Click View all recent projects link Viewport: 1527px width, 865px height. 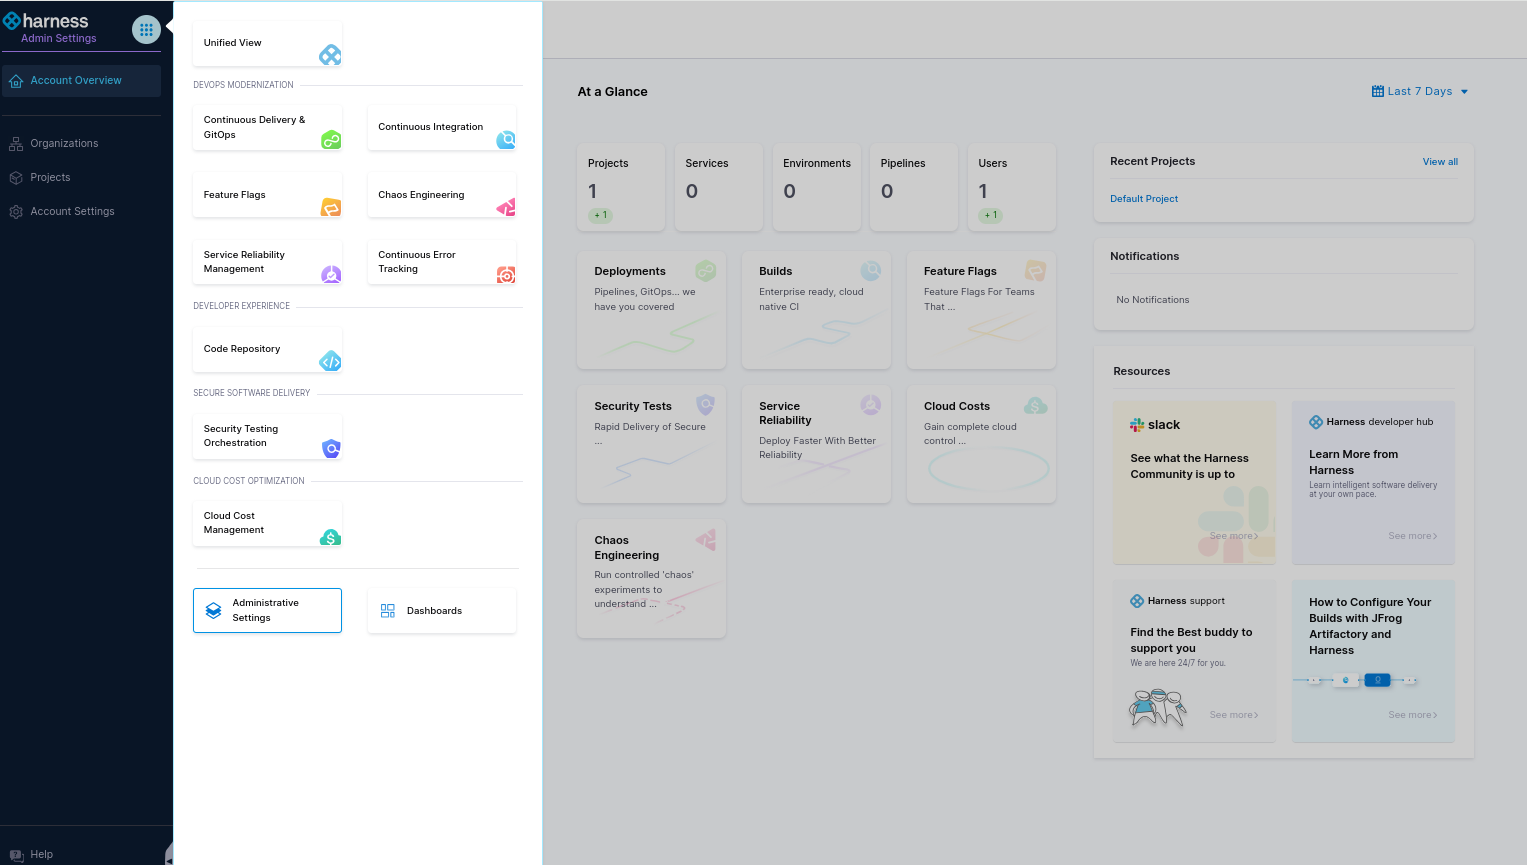(x=1439, y=162)
